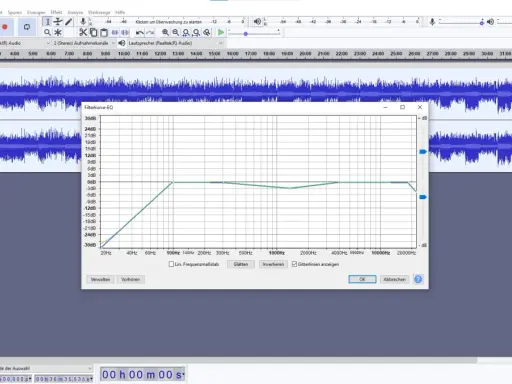Open the Effekt menu
The height and width of the screenshot is (384, 512).
coord(56,12)
